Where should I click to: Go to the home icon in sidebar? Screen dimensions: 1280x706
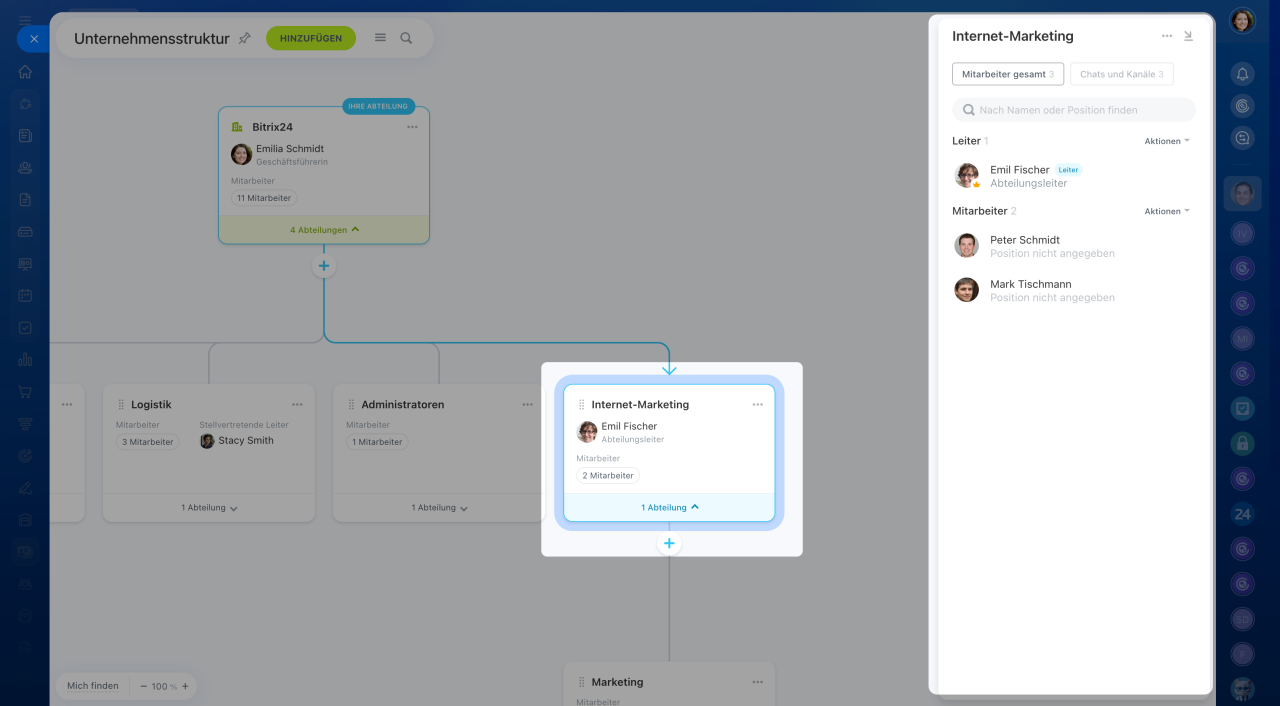[x=25, y=72]
